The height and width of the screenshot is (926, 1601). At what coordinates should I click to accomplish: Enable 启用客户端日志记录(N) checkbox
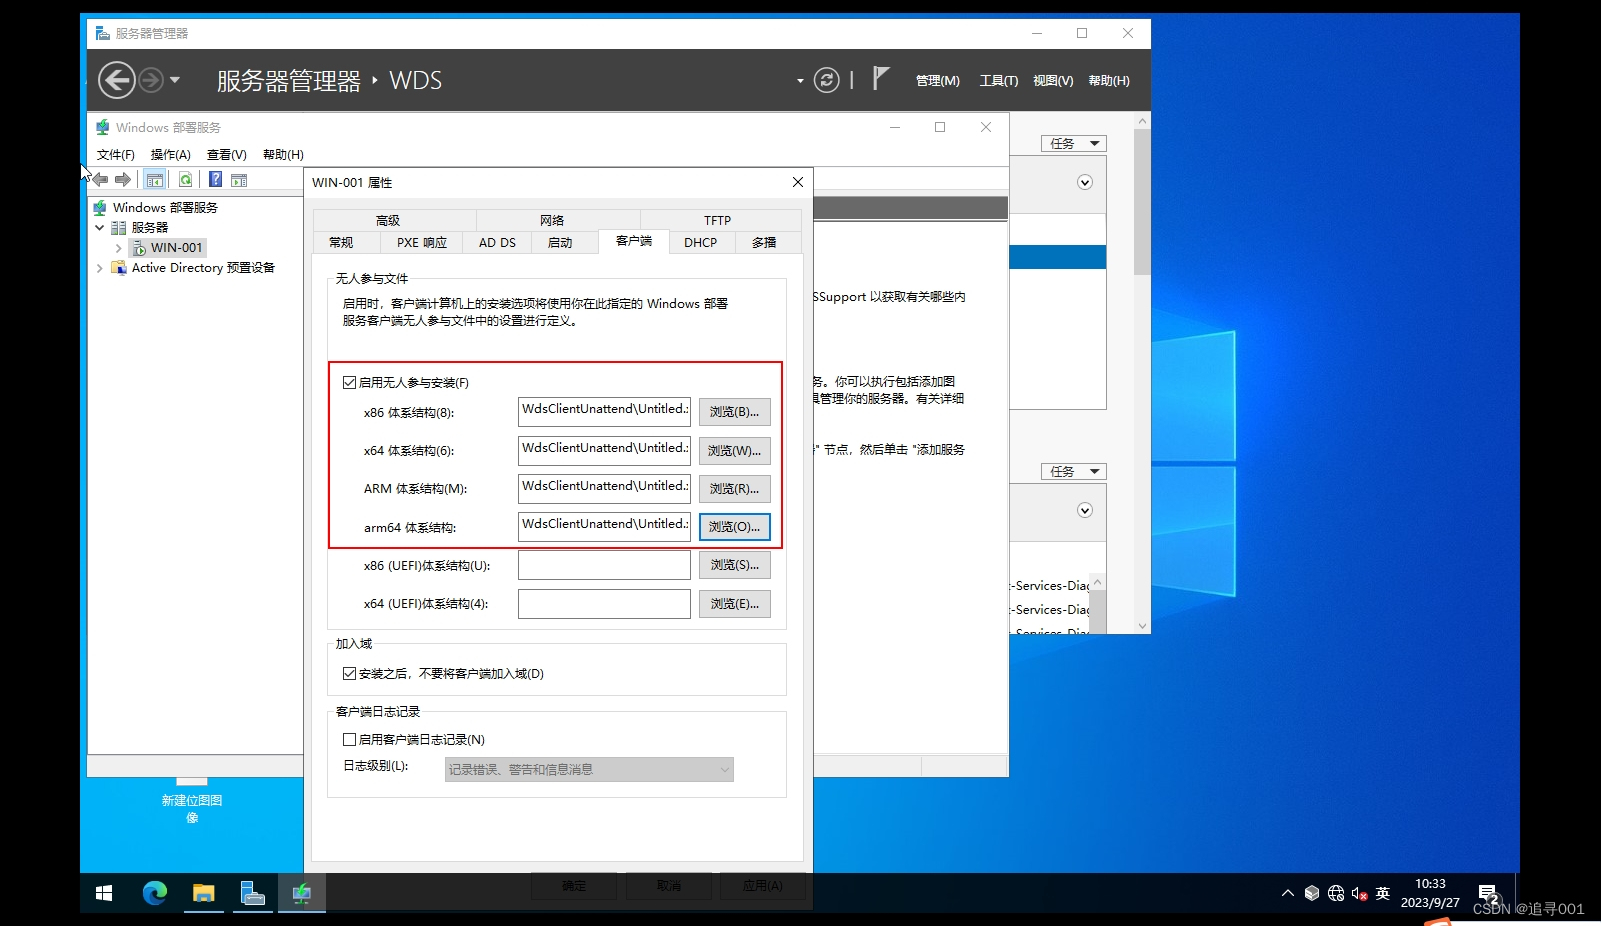click(350, 739)
